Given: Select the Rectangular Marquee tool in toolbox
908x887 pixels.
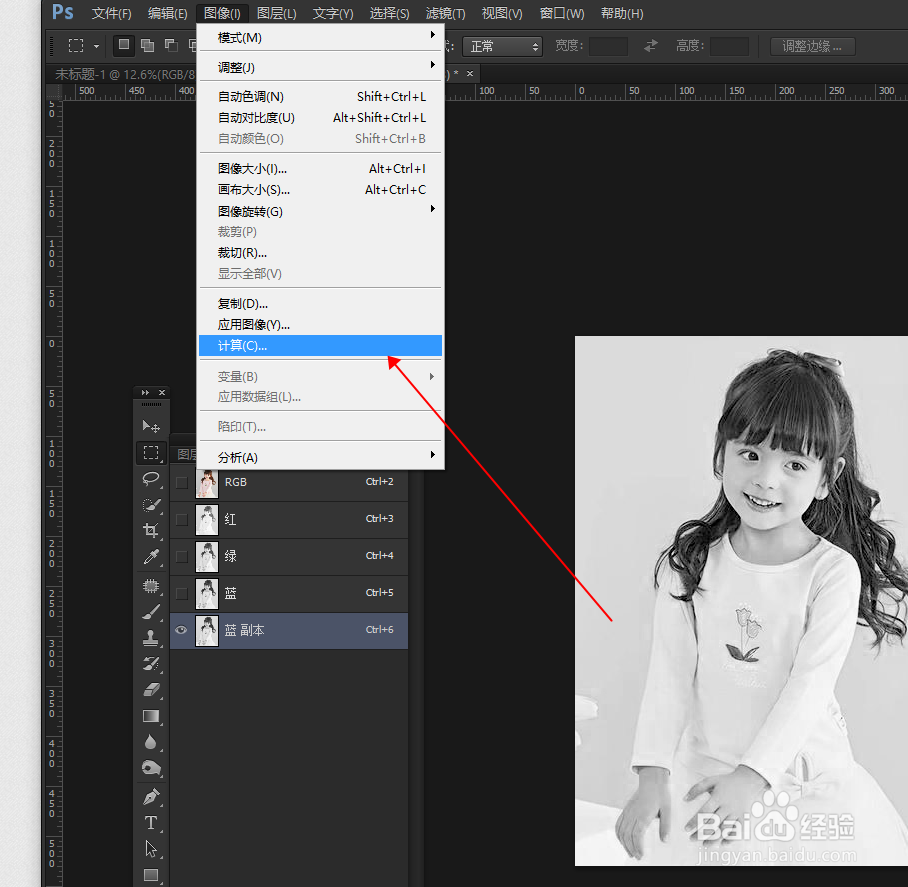Looking at the screenshot, I should pyautogui.click(x=151, y=452).
